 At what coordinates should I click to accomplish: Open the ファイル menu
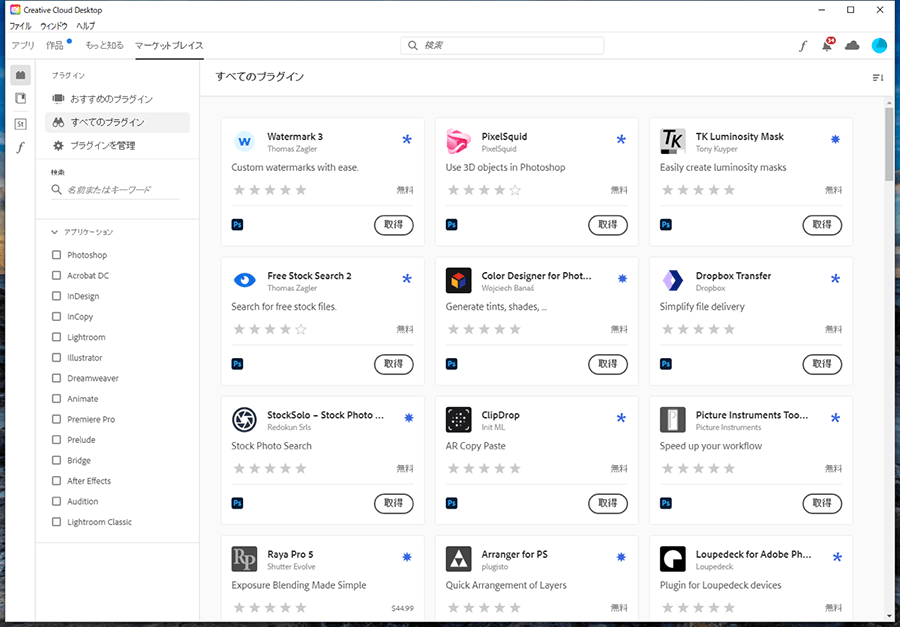click(21, 26)
